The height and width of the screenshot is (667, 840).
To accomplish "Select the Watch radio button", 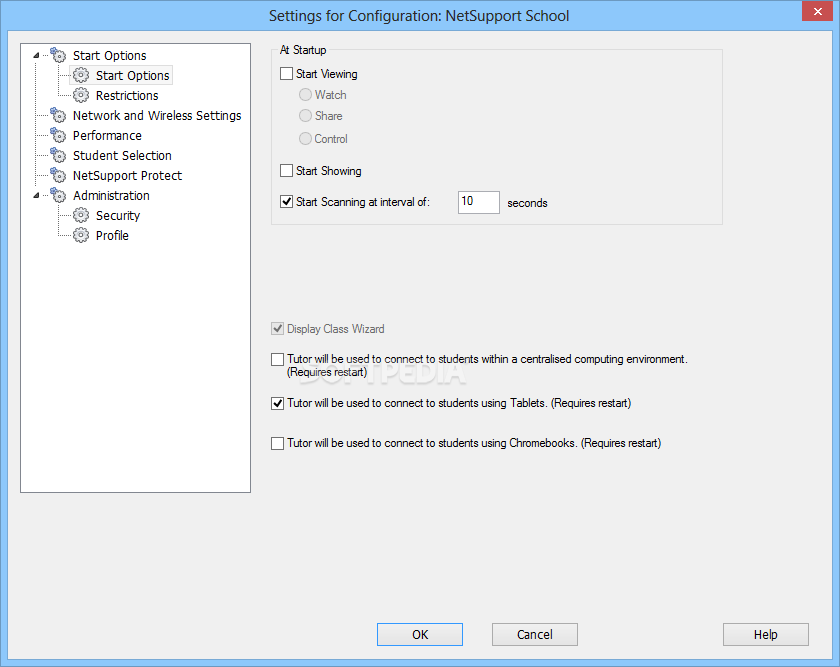I will tap(305, 95).
